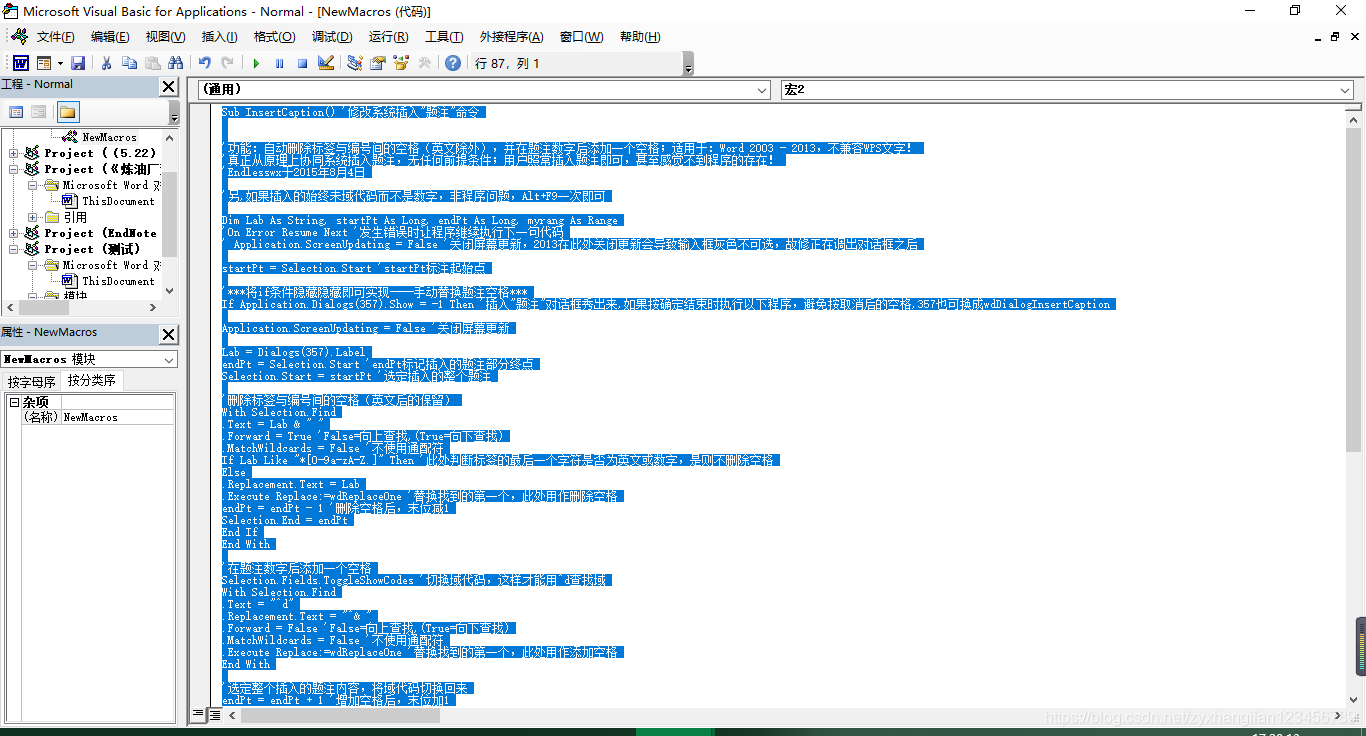The image size is (1366, 736).
Task: Switch to Full Module View at code window bottom
Action: tap(214, 715)
